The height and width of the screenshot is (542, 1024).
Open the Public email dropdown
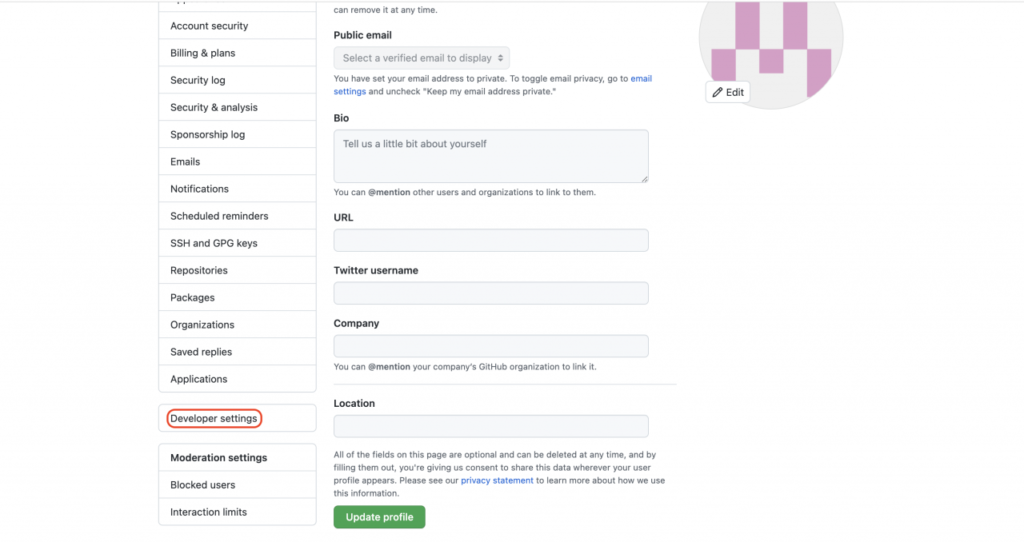[421, 58]
